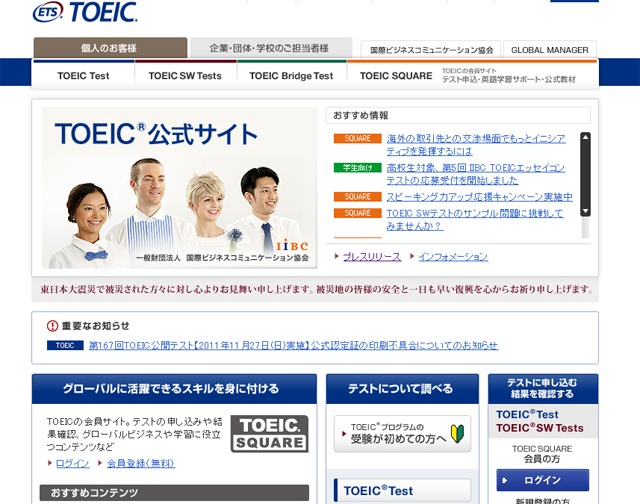Click SQUARE tag beside スピーキング力アップ link
640x504 pixels.
click(358, 197)
